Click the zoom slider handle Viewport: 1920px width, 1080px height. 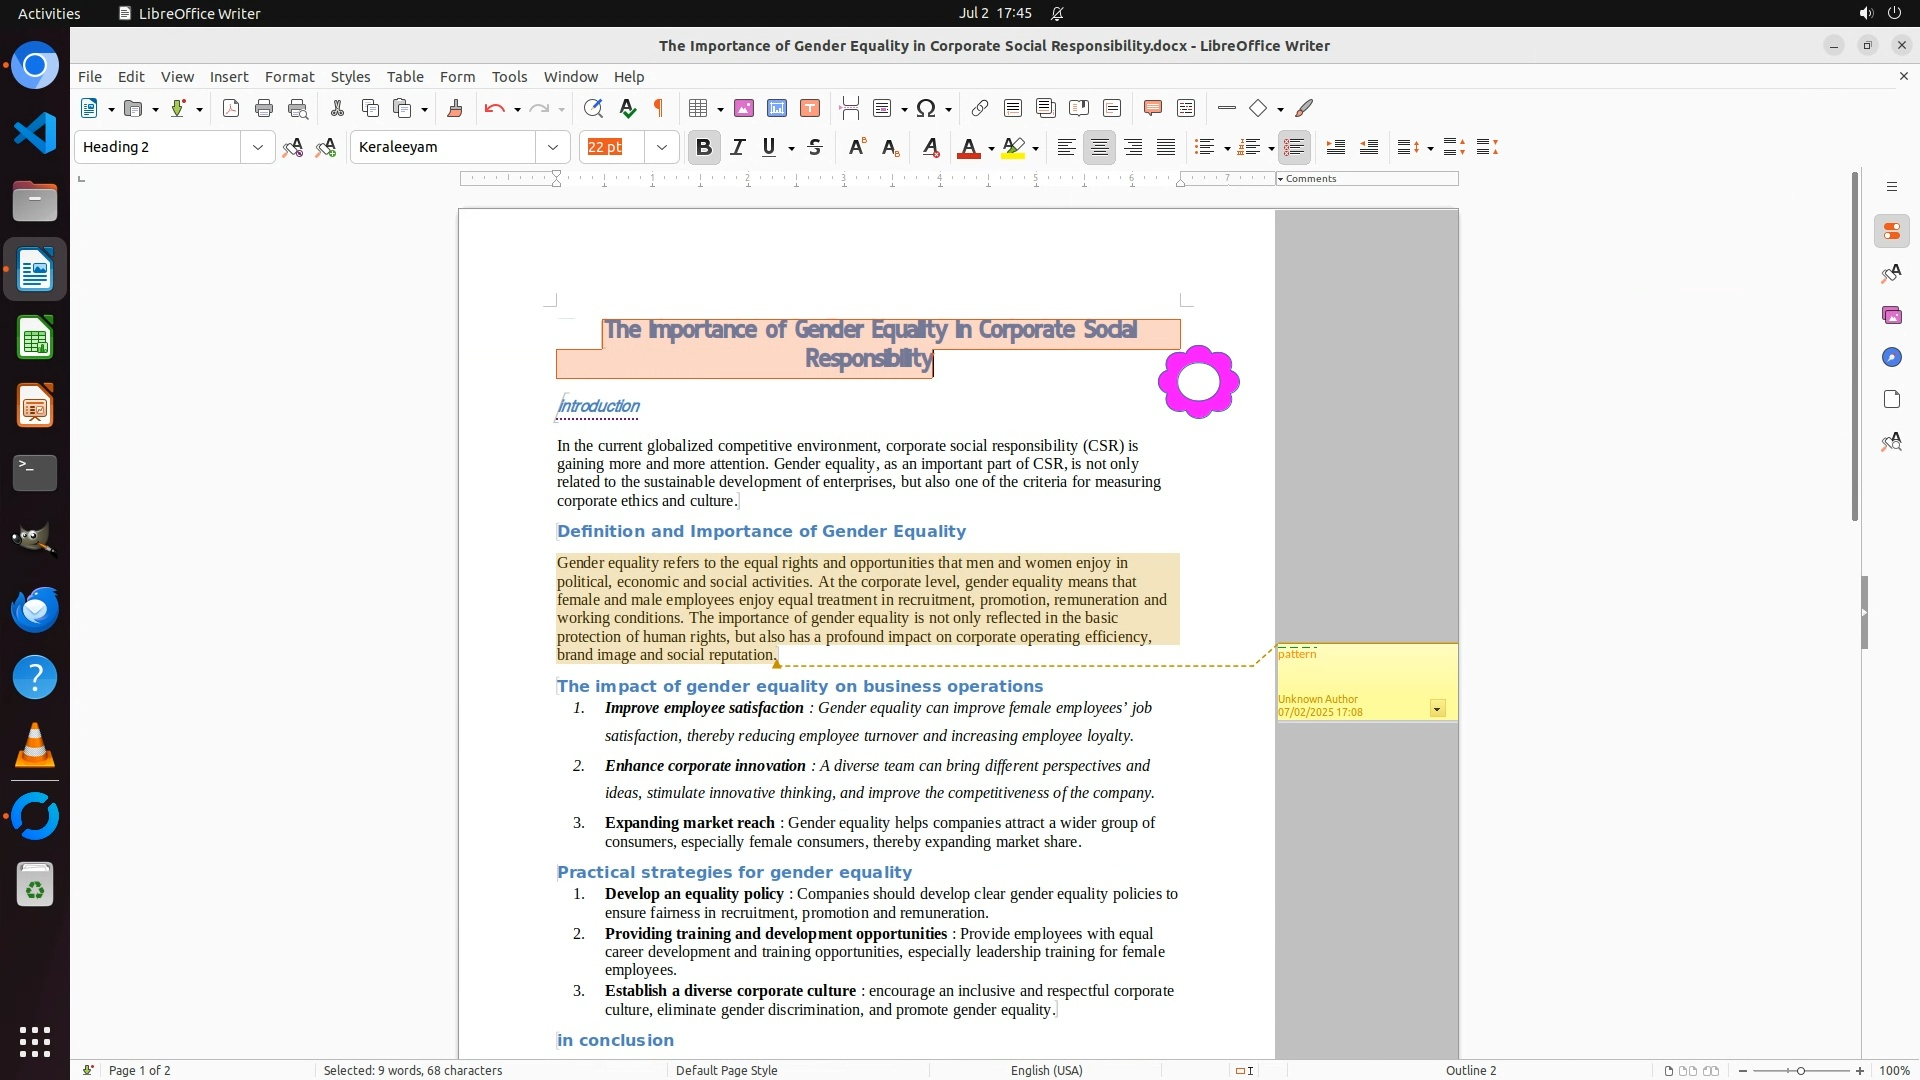coord(1800,1070)
